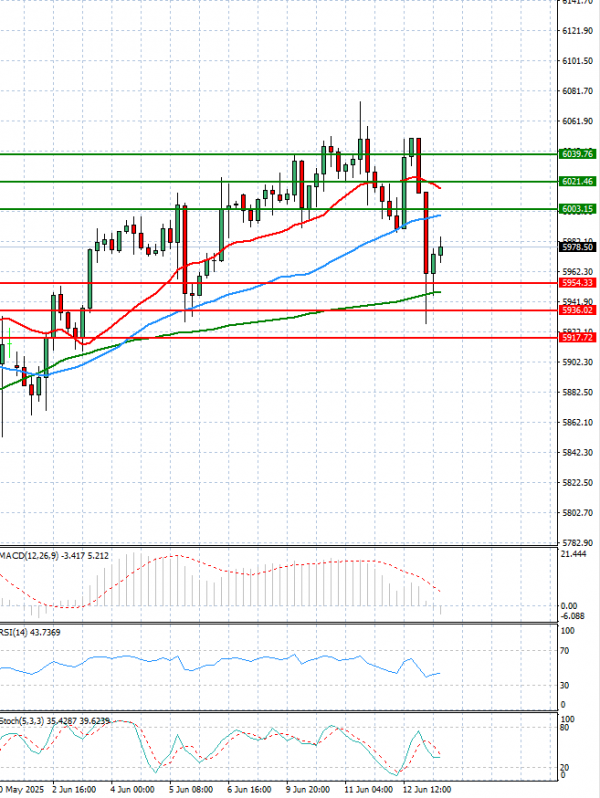Click the 12 Jun 12:00 time axis label
The width and height of the screenshot is (600, 798).
tap(427, 789)
